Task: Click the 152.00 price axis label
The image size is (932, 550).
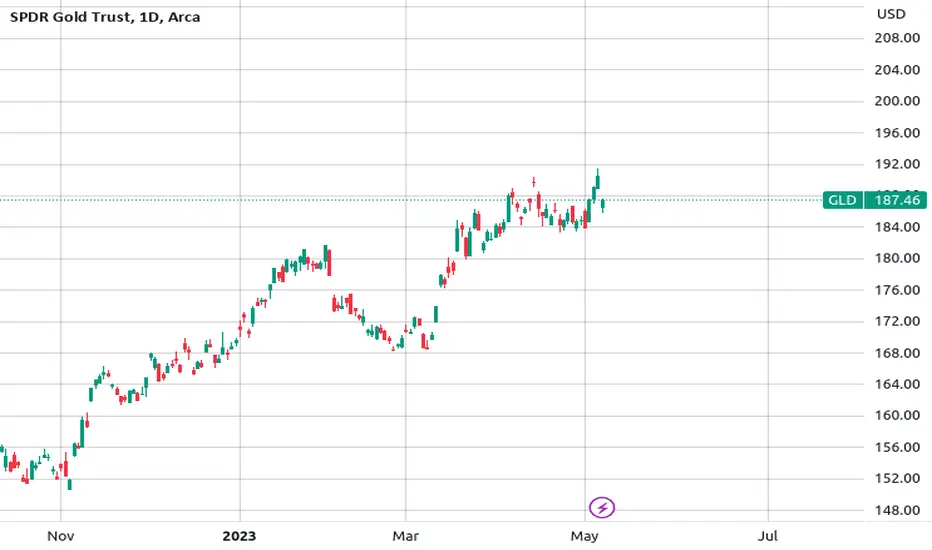Action: (x=897, y=479)
